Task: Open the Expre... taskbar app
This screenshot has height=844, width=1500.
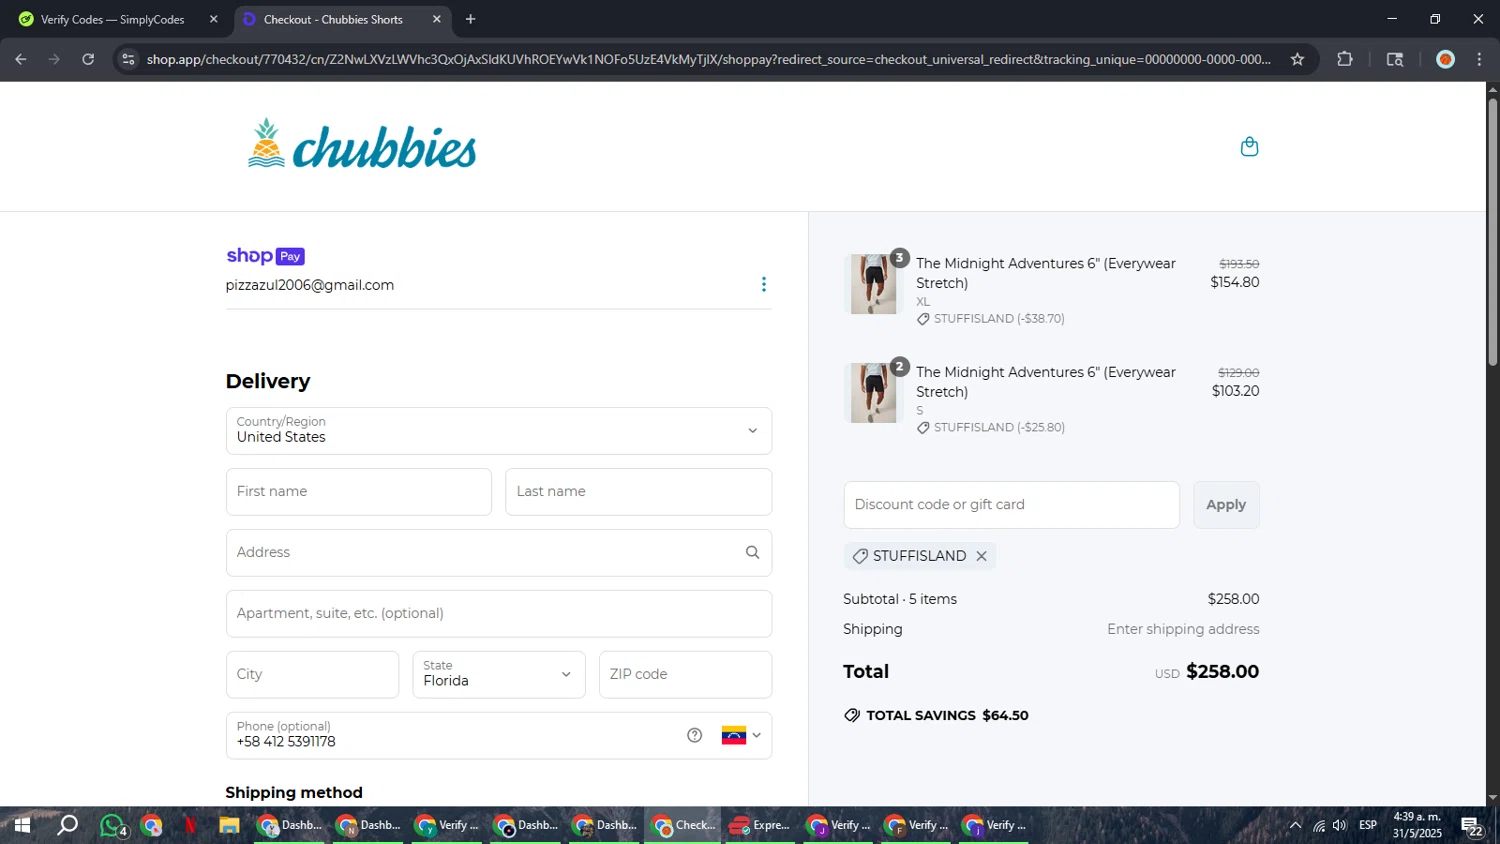Action: [760, 826]
